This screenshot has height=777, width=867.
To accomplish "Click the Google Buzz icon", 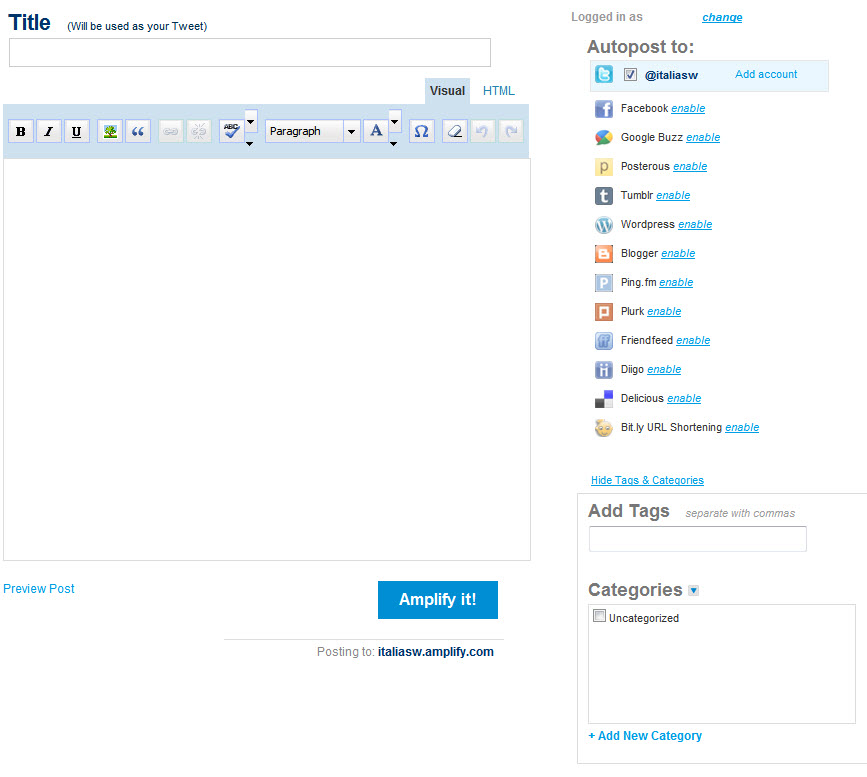I will (x=604, y=138).
